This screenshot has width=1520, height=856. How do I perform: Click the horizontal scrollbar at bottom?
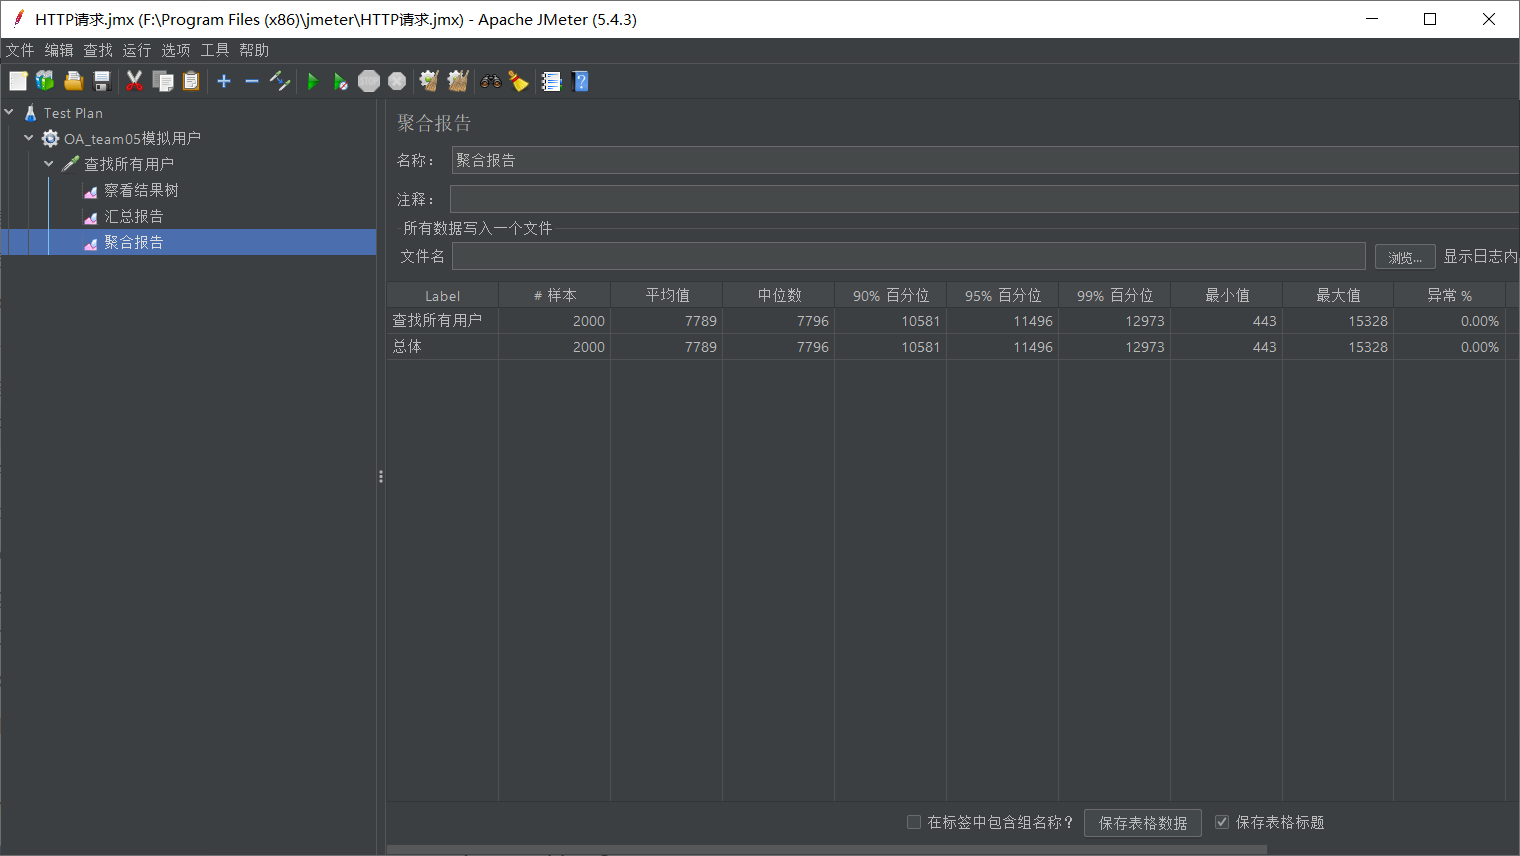pyautogui.click(x=827, y=850)
